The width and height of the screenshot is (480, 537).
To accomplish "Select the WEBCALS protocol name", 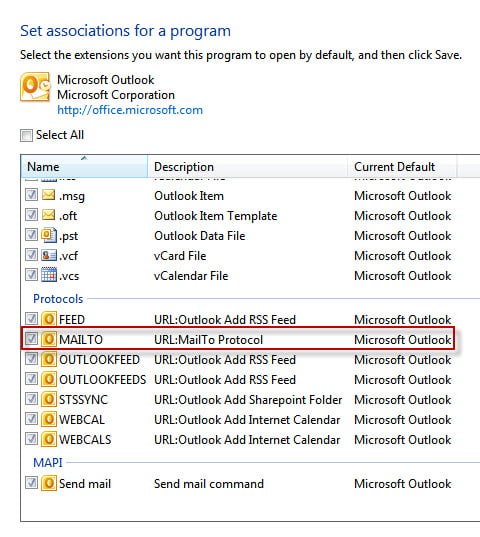I will point(85,439).
